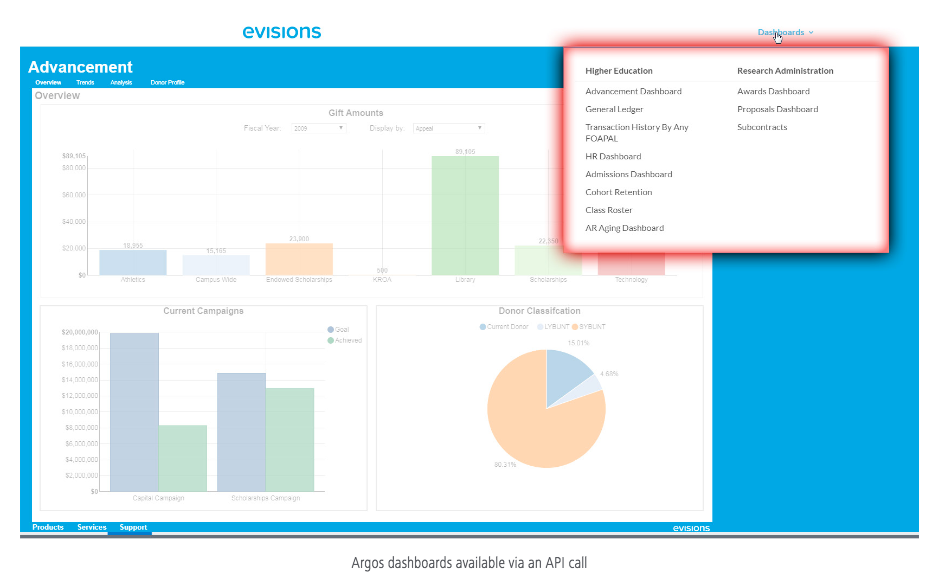This screenshot has height=586, width=942.
Task: Select Transaction History By Any FOAPAL
Action: click(x=637, y=133)
